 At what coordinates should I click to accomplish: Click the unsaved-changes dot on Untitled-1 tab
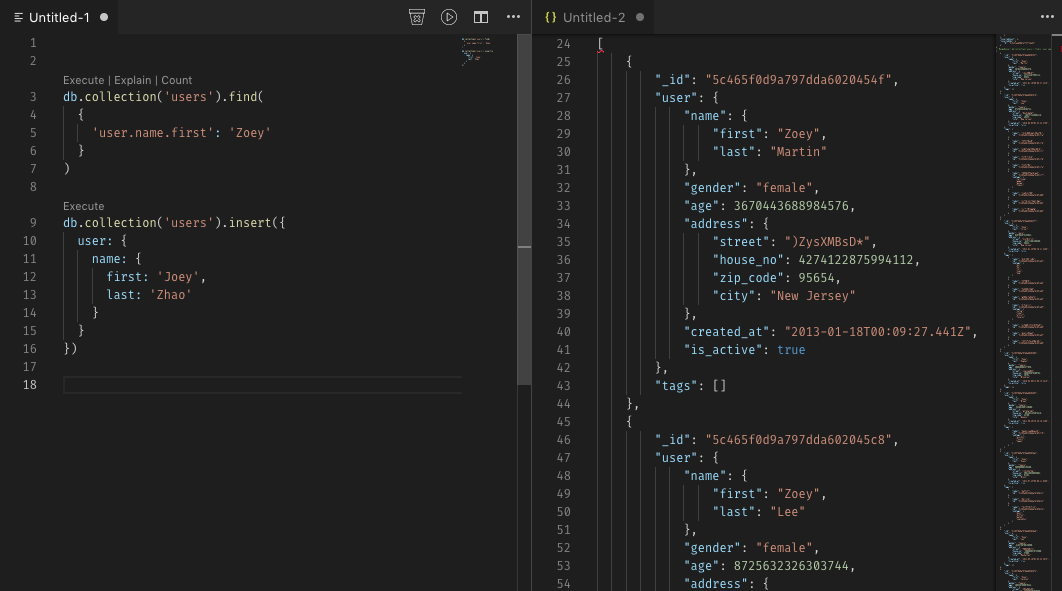[105, 17]
